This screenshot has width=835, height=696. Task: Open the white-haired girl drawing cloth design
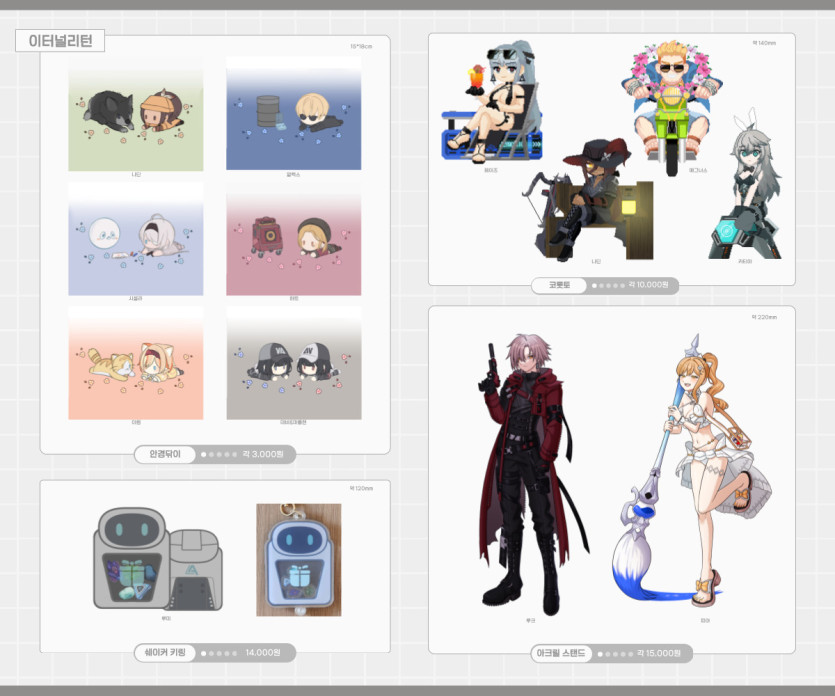[135, 239]
